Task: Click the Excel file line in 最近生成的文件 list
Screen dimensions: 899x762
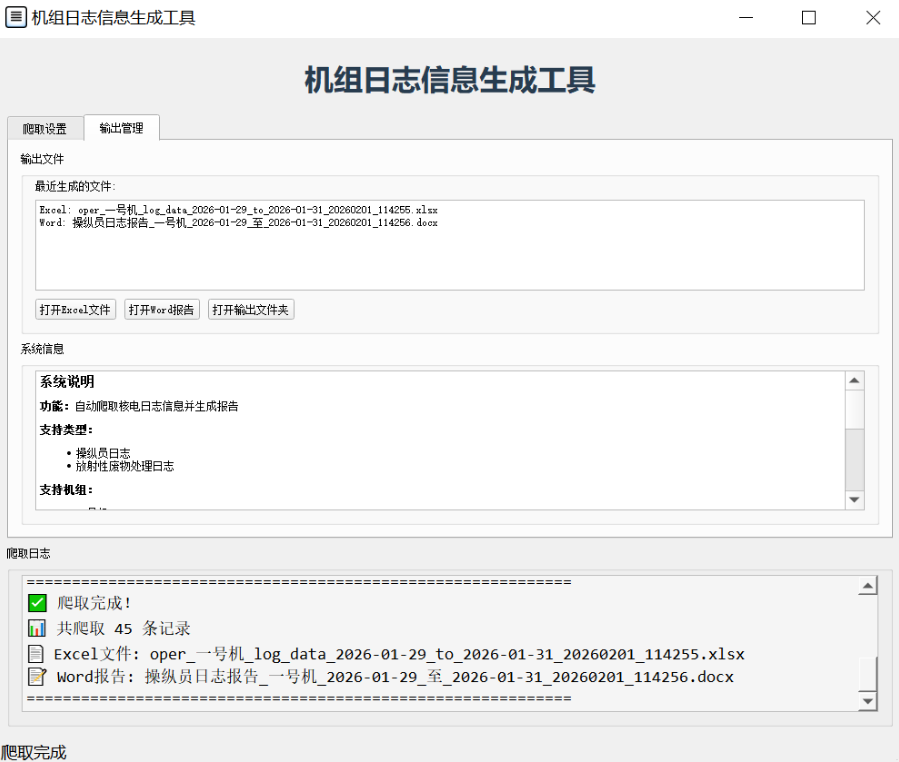Action: pos(238,210)
